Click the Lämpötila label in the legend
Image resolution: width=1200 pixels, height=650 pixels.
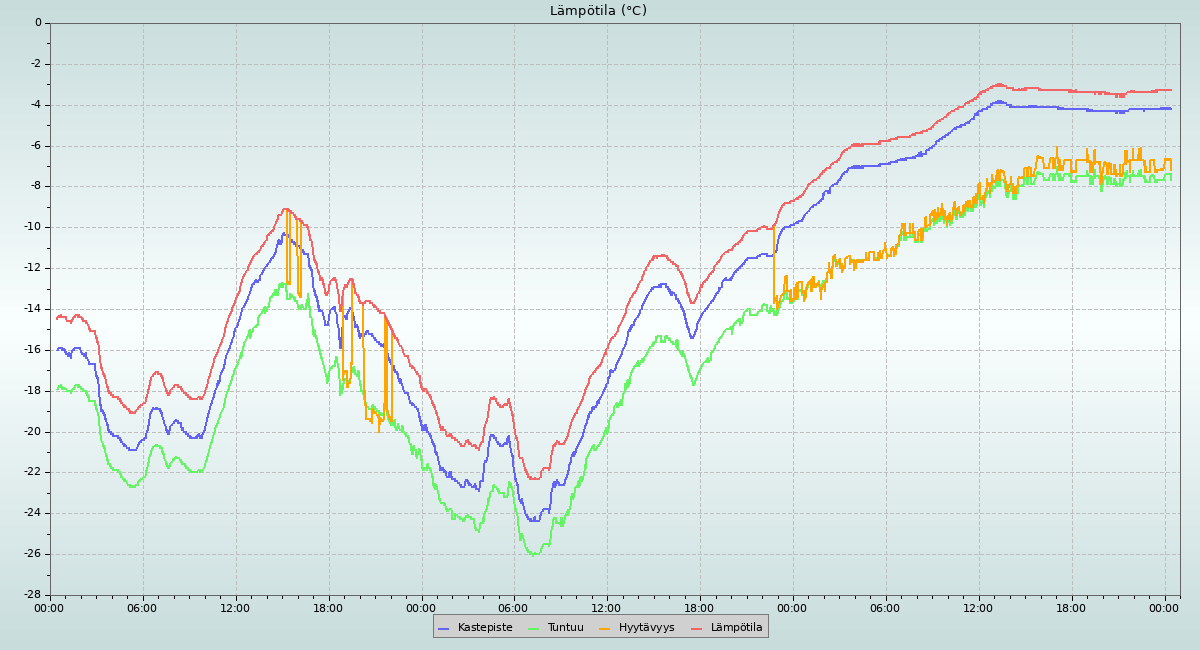tap(736, 628)
